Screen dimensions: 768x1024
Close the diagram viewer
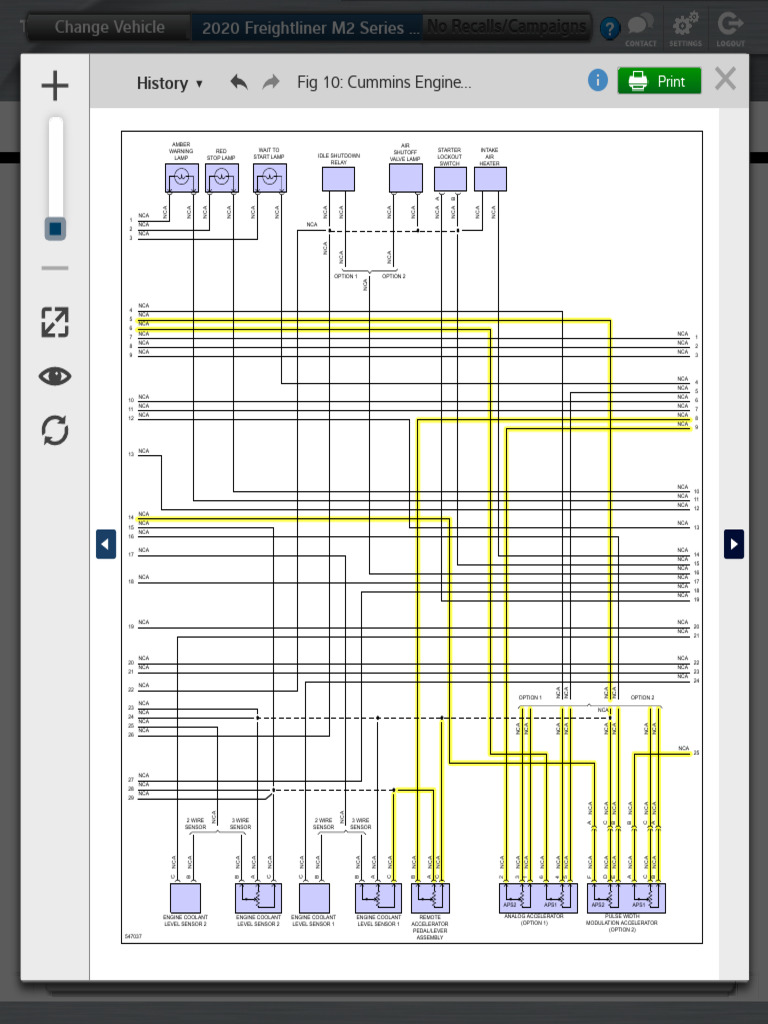coord(726,79)
